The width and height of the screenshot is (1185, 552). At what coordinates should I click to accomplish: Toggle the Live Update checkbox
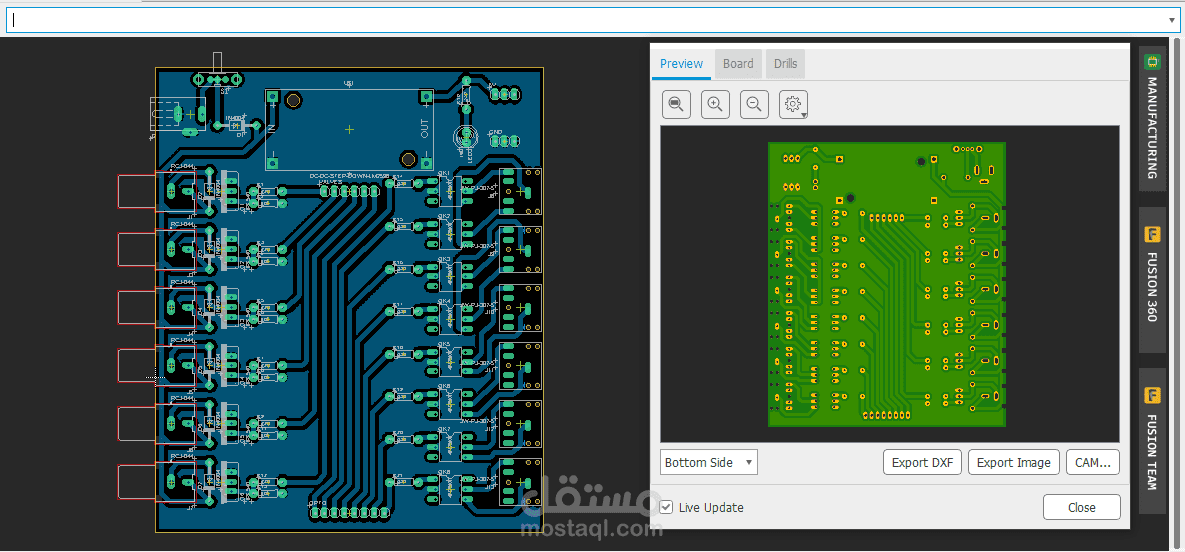[666, 507]
